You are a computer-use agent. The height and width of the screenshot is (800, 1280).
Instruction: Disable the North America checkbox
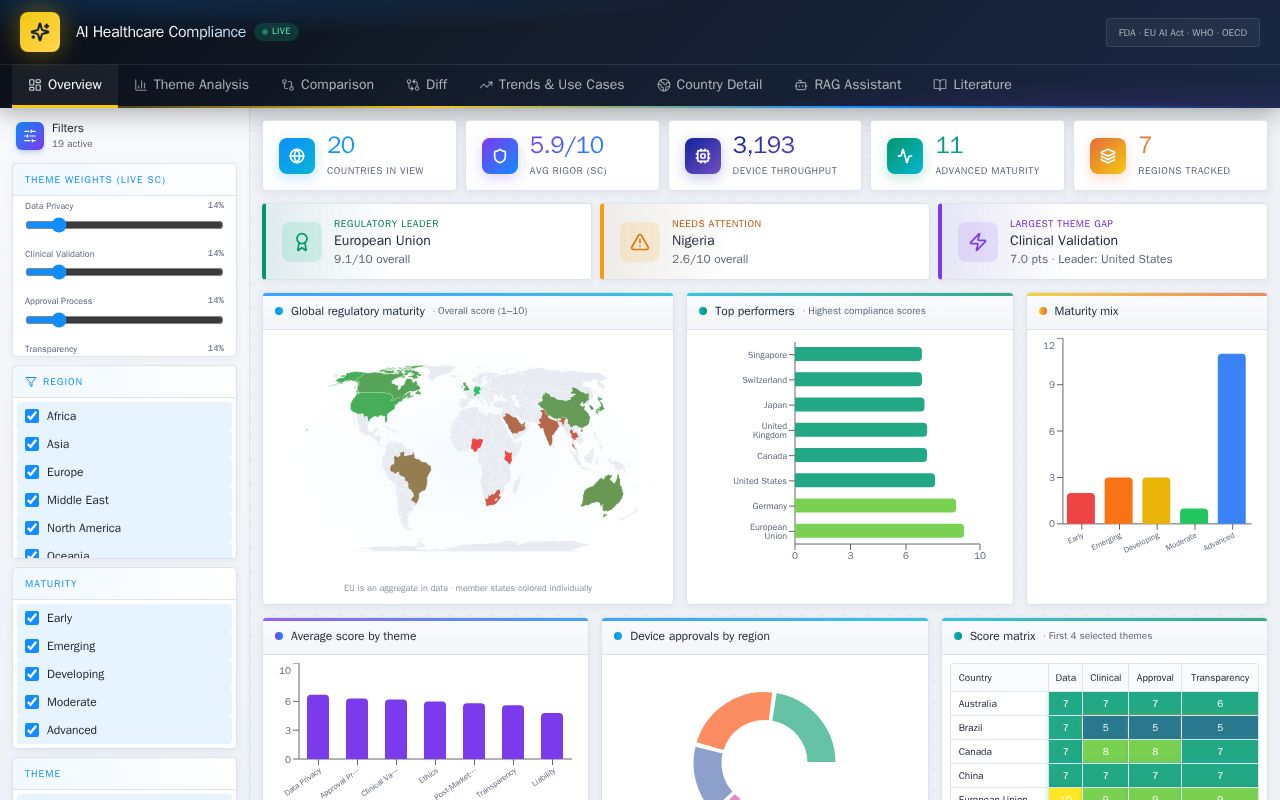tap(32, 528)
